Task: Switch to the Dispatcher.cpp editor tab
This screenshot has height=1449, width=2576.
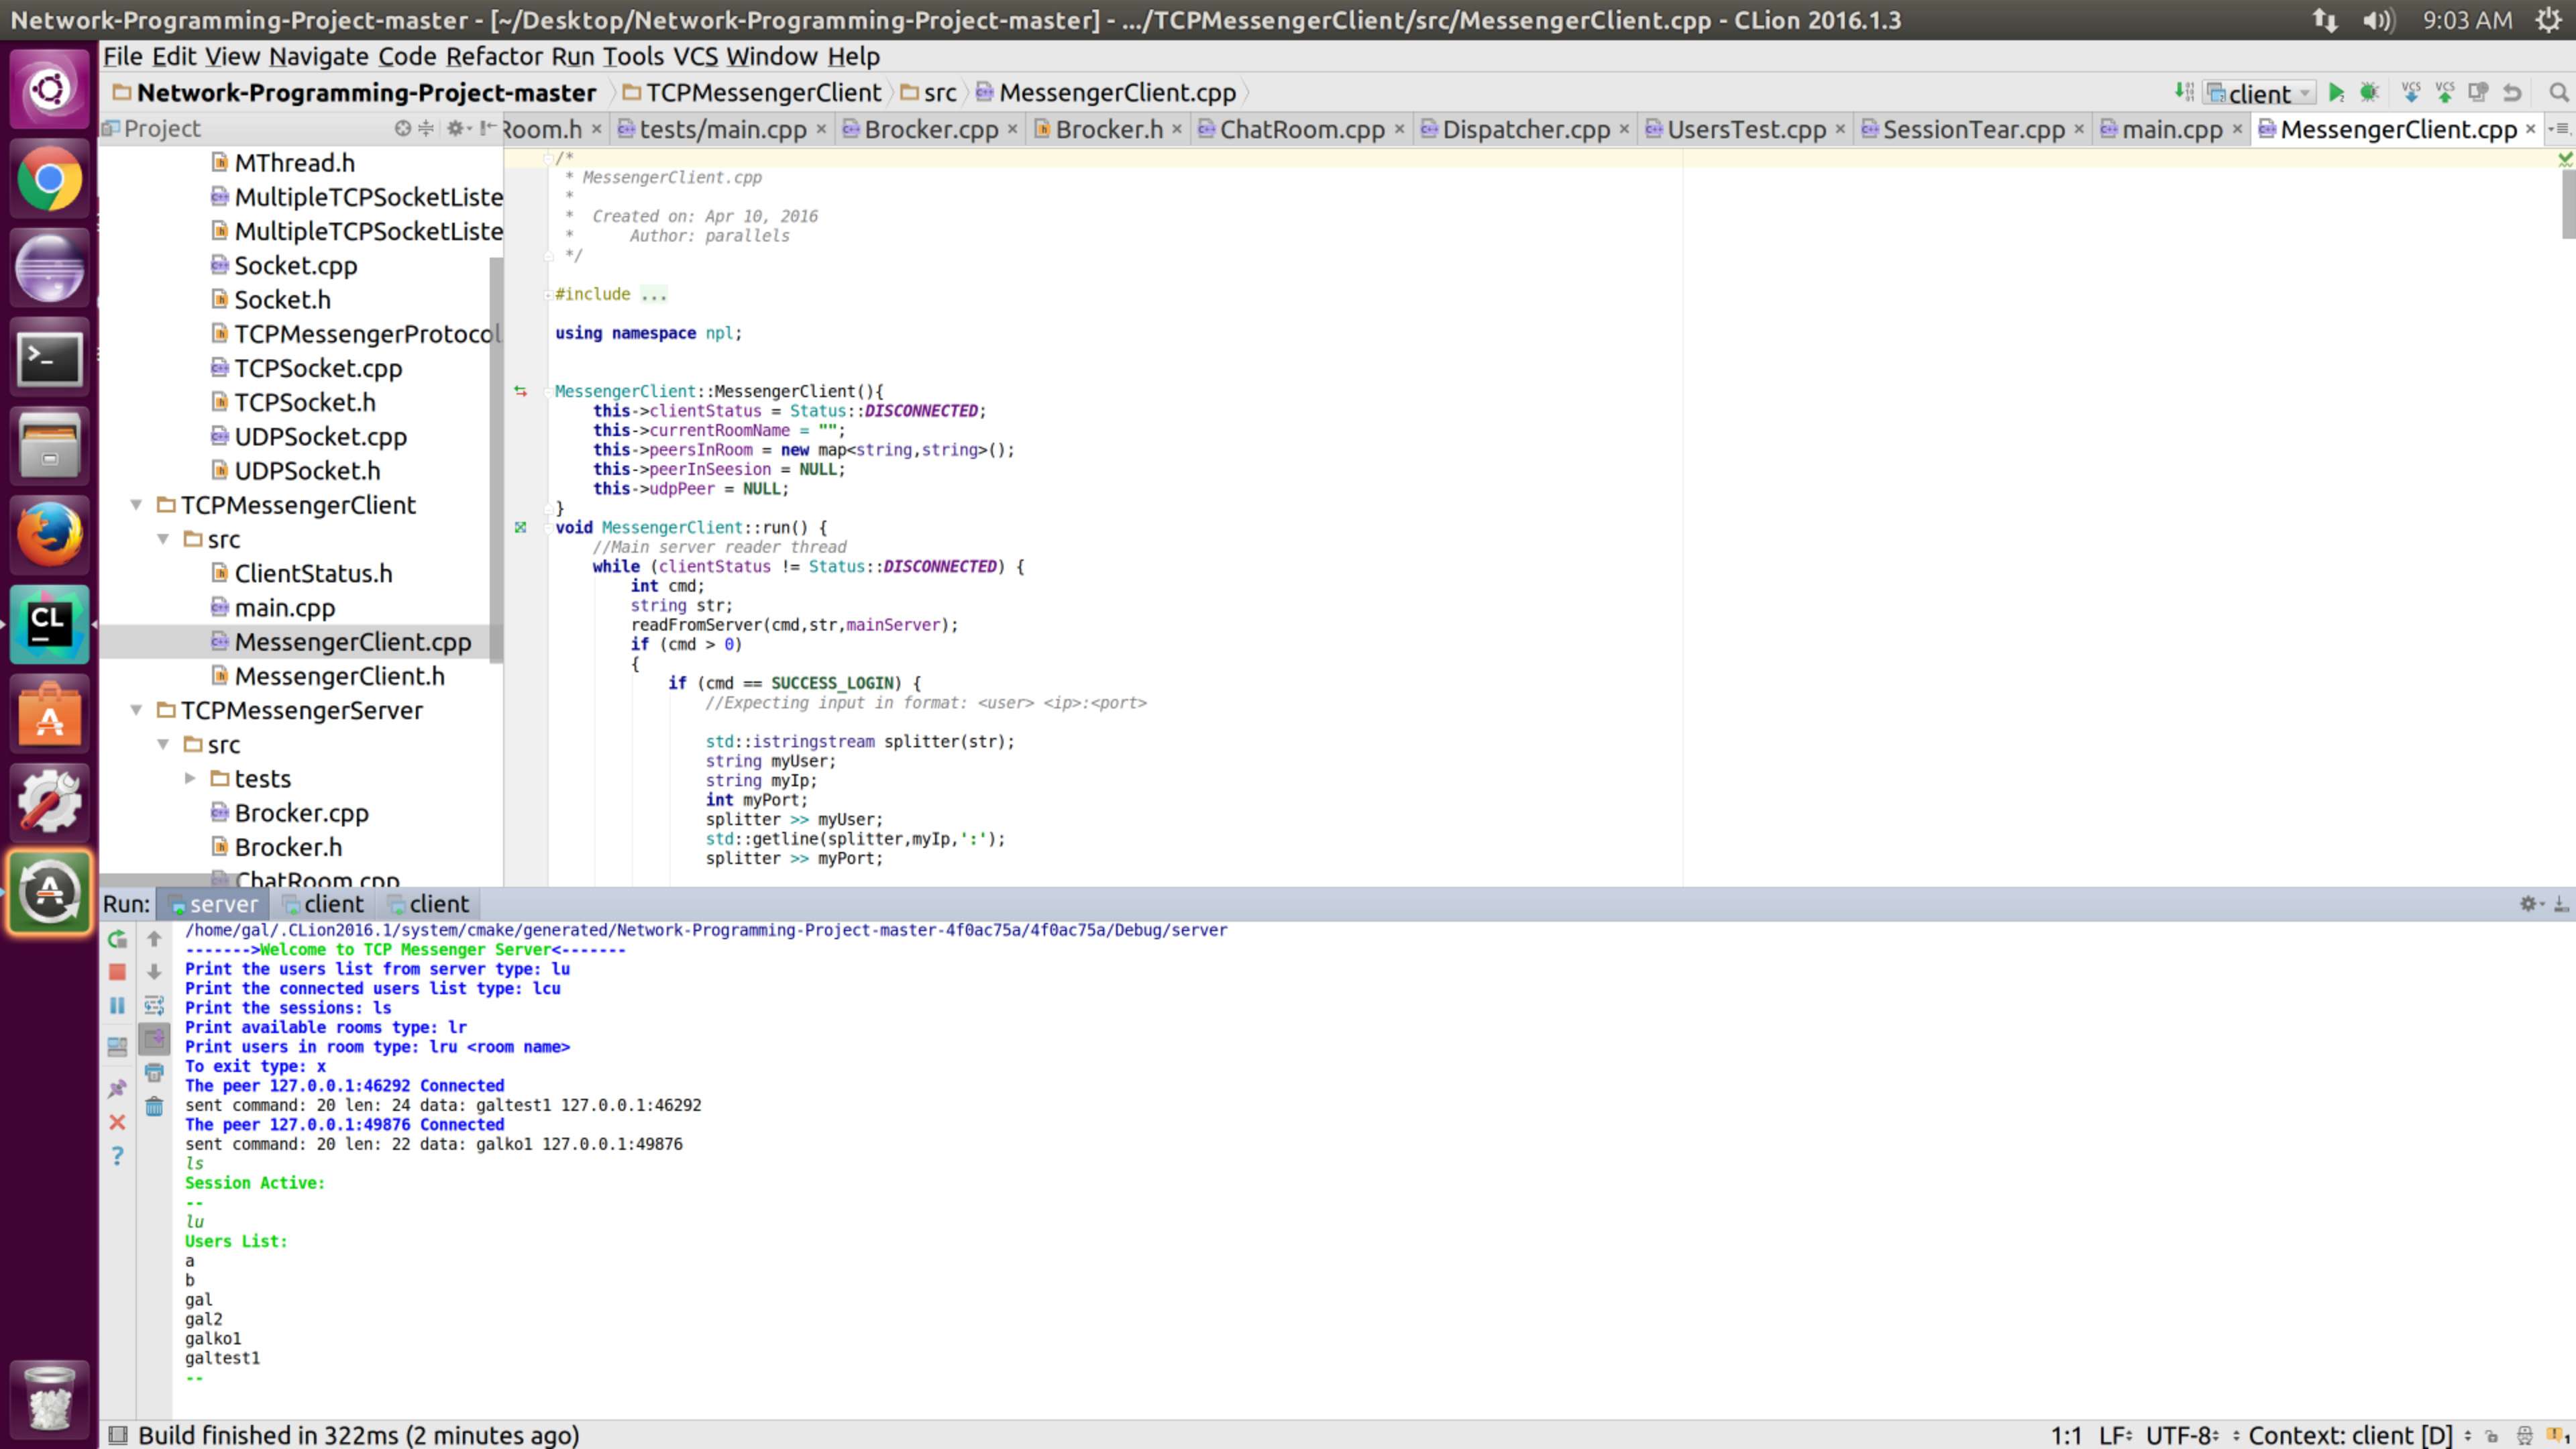Action: pyautogui.click(x=1525, y=129)
